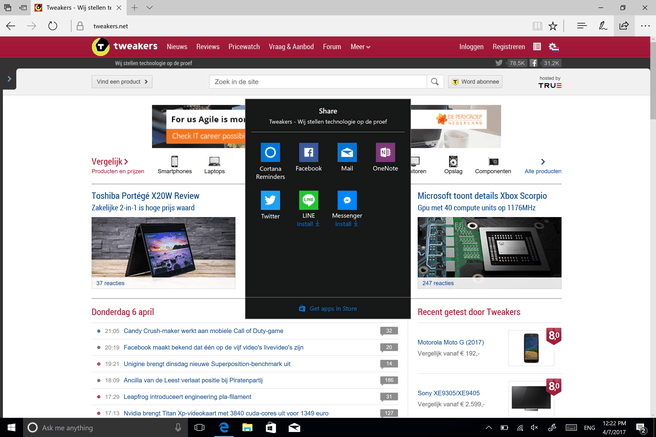Screen dimensions: 656x437
Task: Show tabs you've set aside
Action: (x=8, y=8)
